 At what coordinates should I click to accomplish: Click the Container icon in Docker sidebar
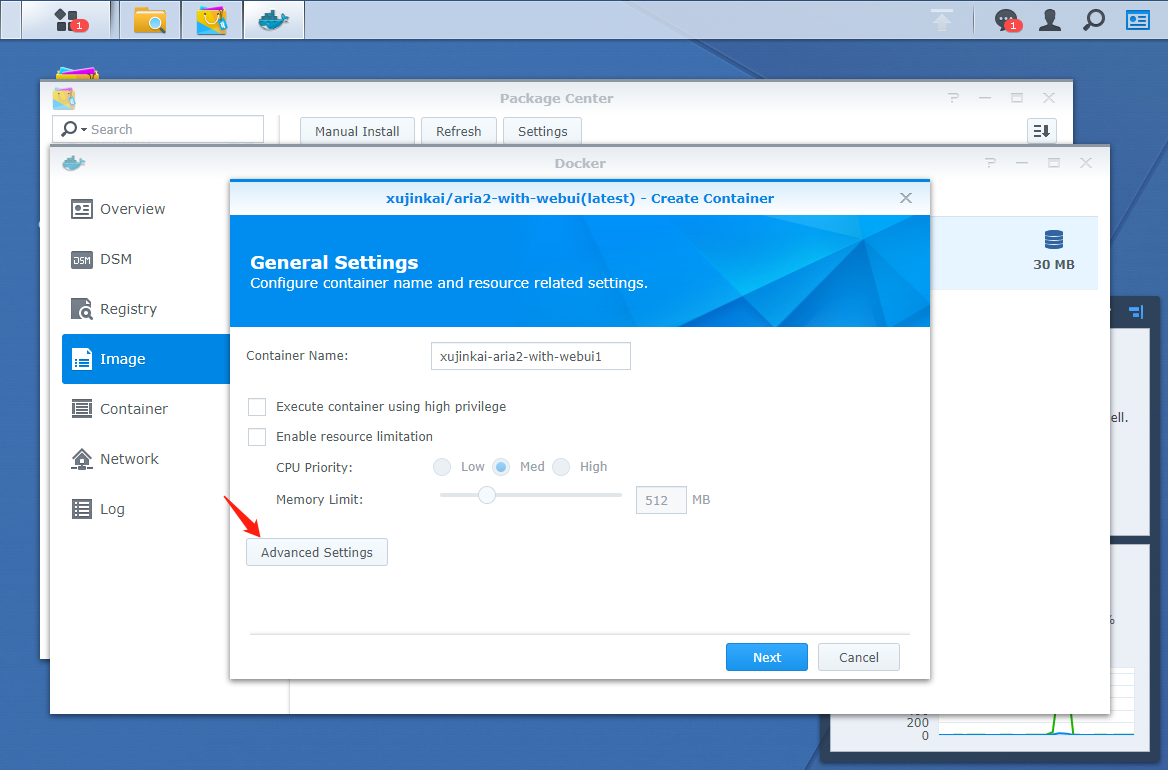point(81,409)
